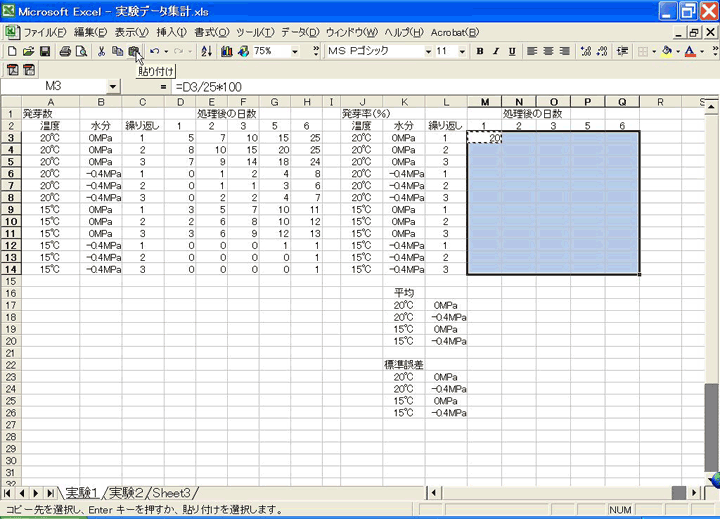Viewport: 720px width, 519px height.
Task: Open the zoom 75% dropdown
Action: [294, 51]
